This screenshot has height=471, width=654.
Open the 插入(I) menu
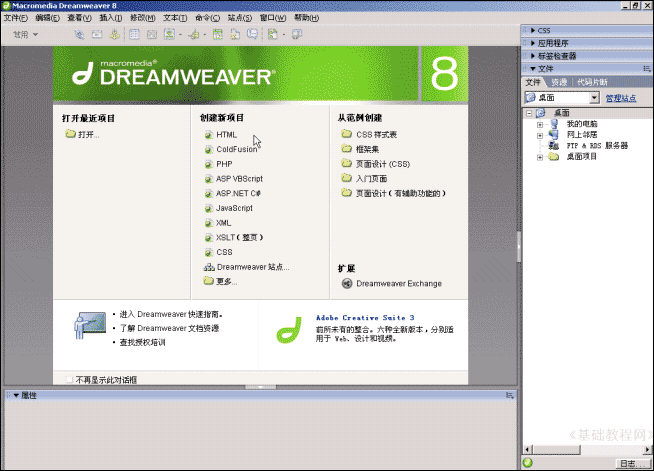tap(111, 18)
